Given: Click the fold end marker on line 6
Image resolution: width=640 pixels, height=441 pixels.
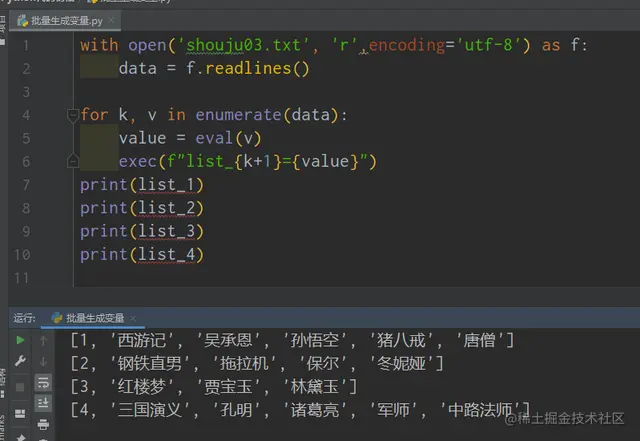Looking at the screenshot, I should (73, 161).
